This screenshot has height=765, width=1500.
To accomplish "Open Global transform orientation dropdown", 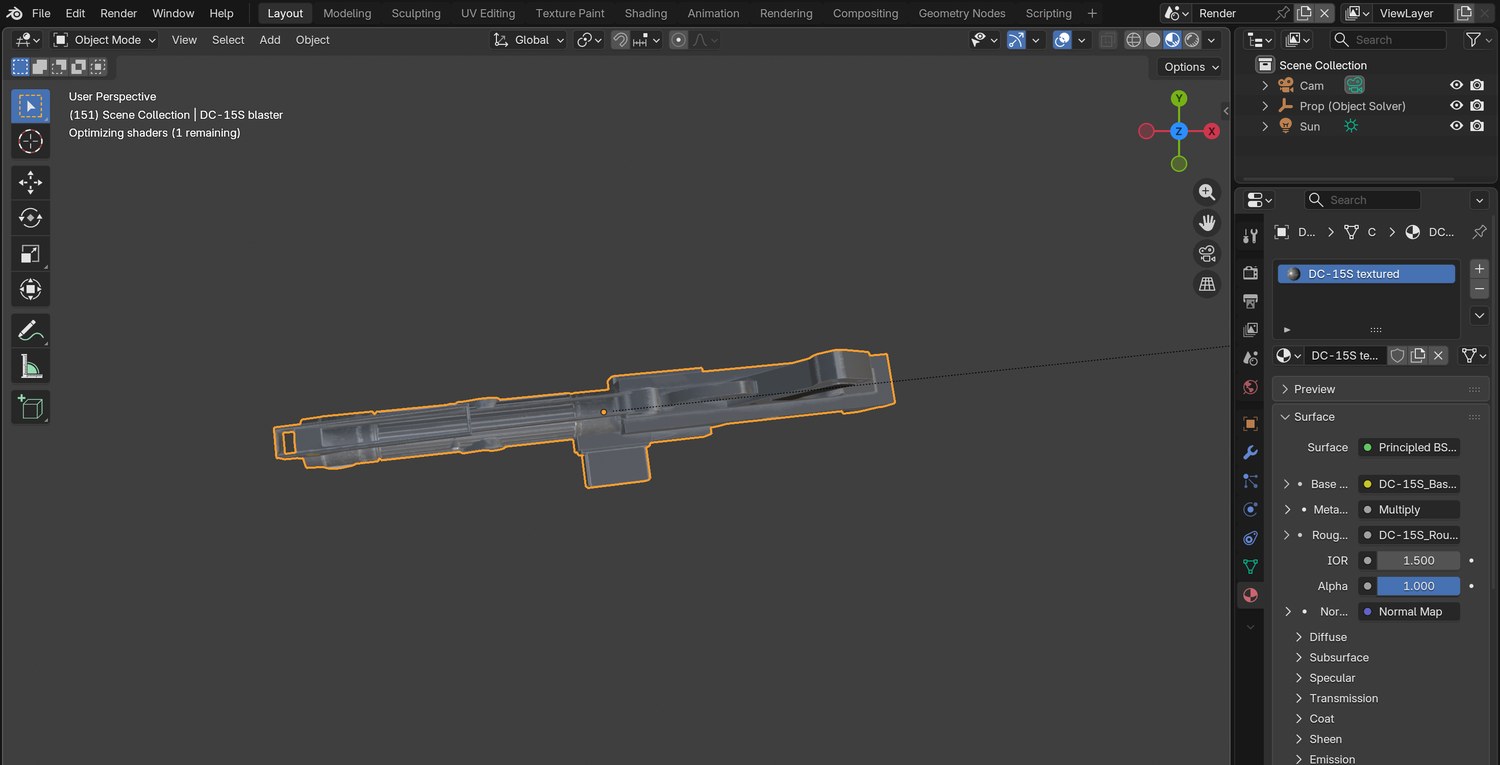I will click(529, 40).
